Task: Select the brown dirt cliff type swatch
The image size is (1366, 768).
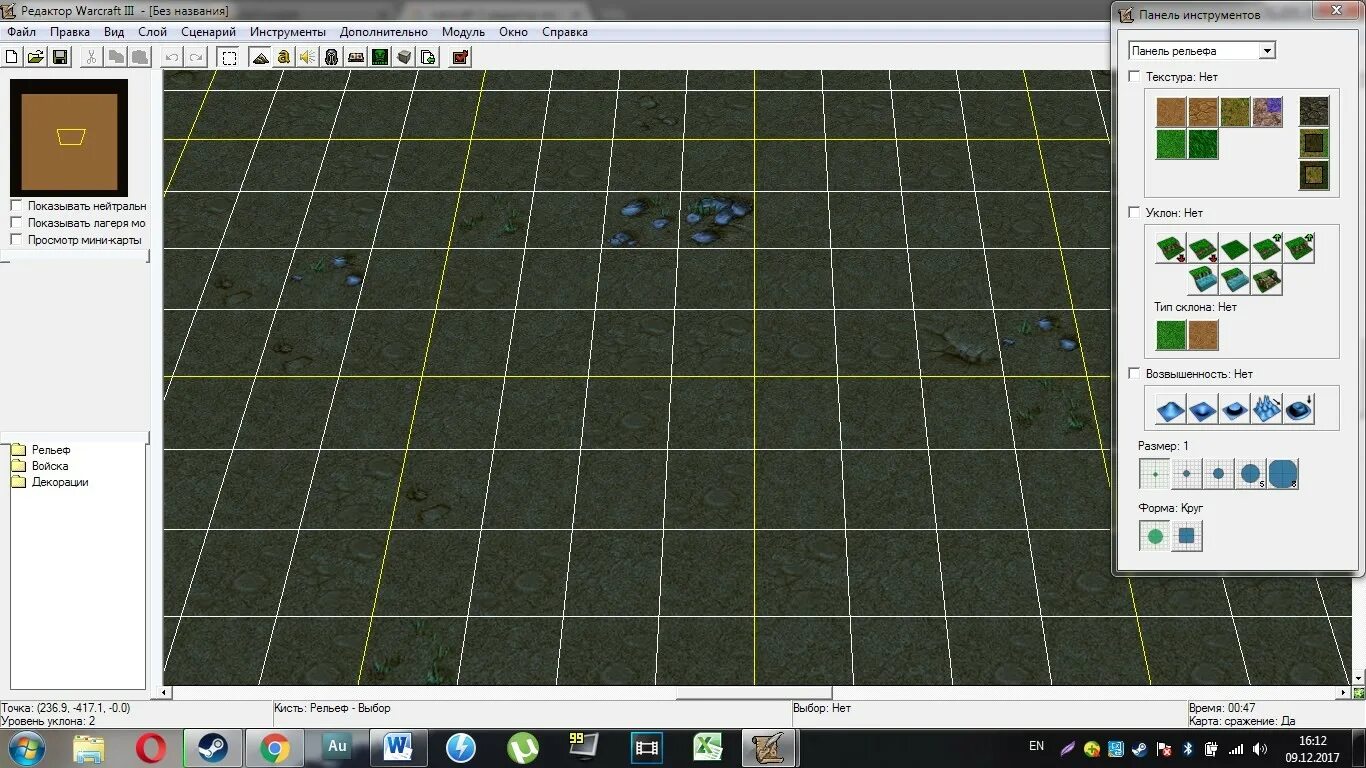Action: pyautogui.click(x=1203, y=335)
